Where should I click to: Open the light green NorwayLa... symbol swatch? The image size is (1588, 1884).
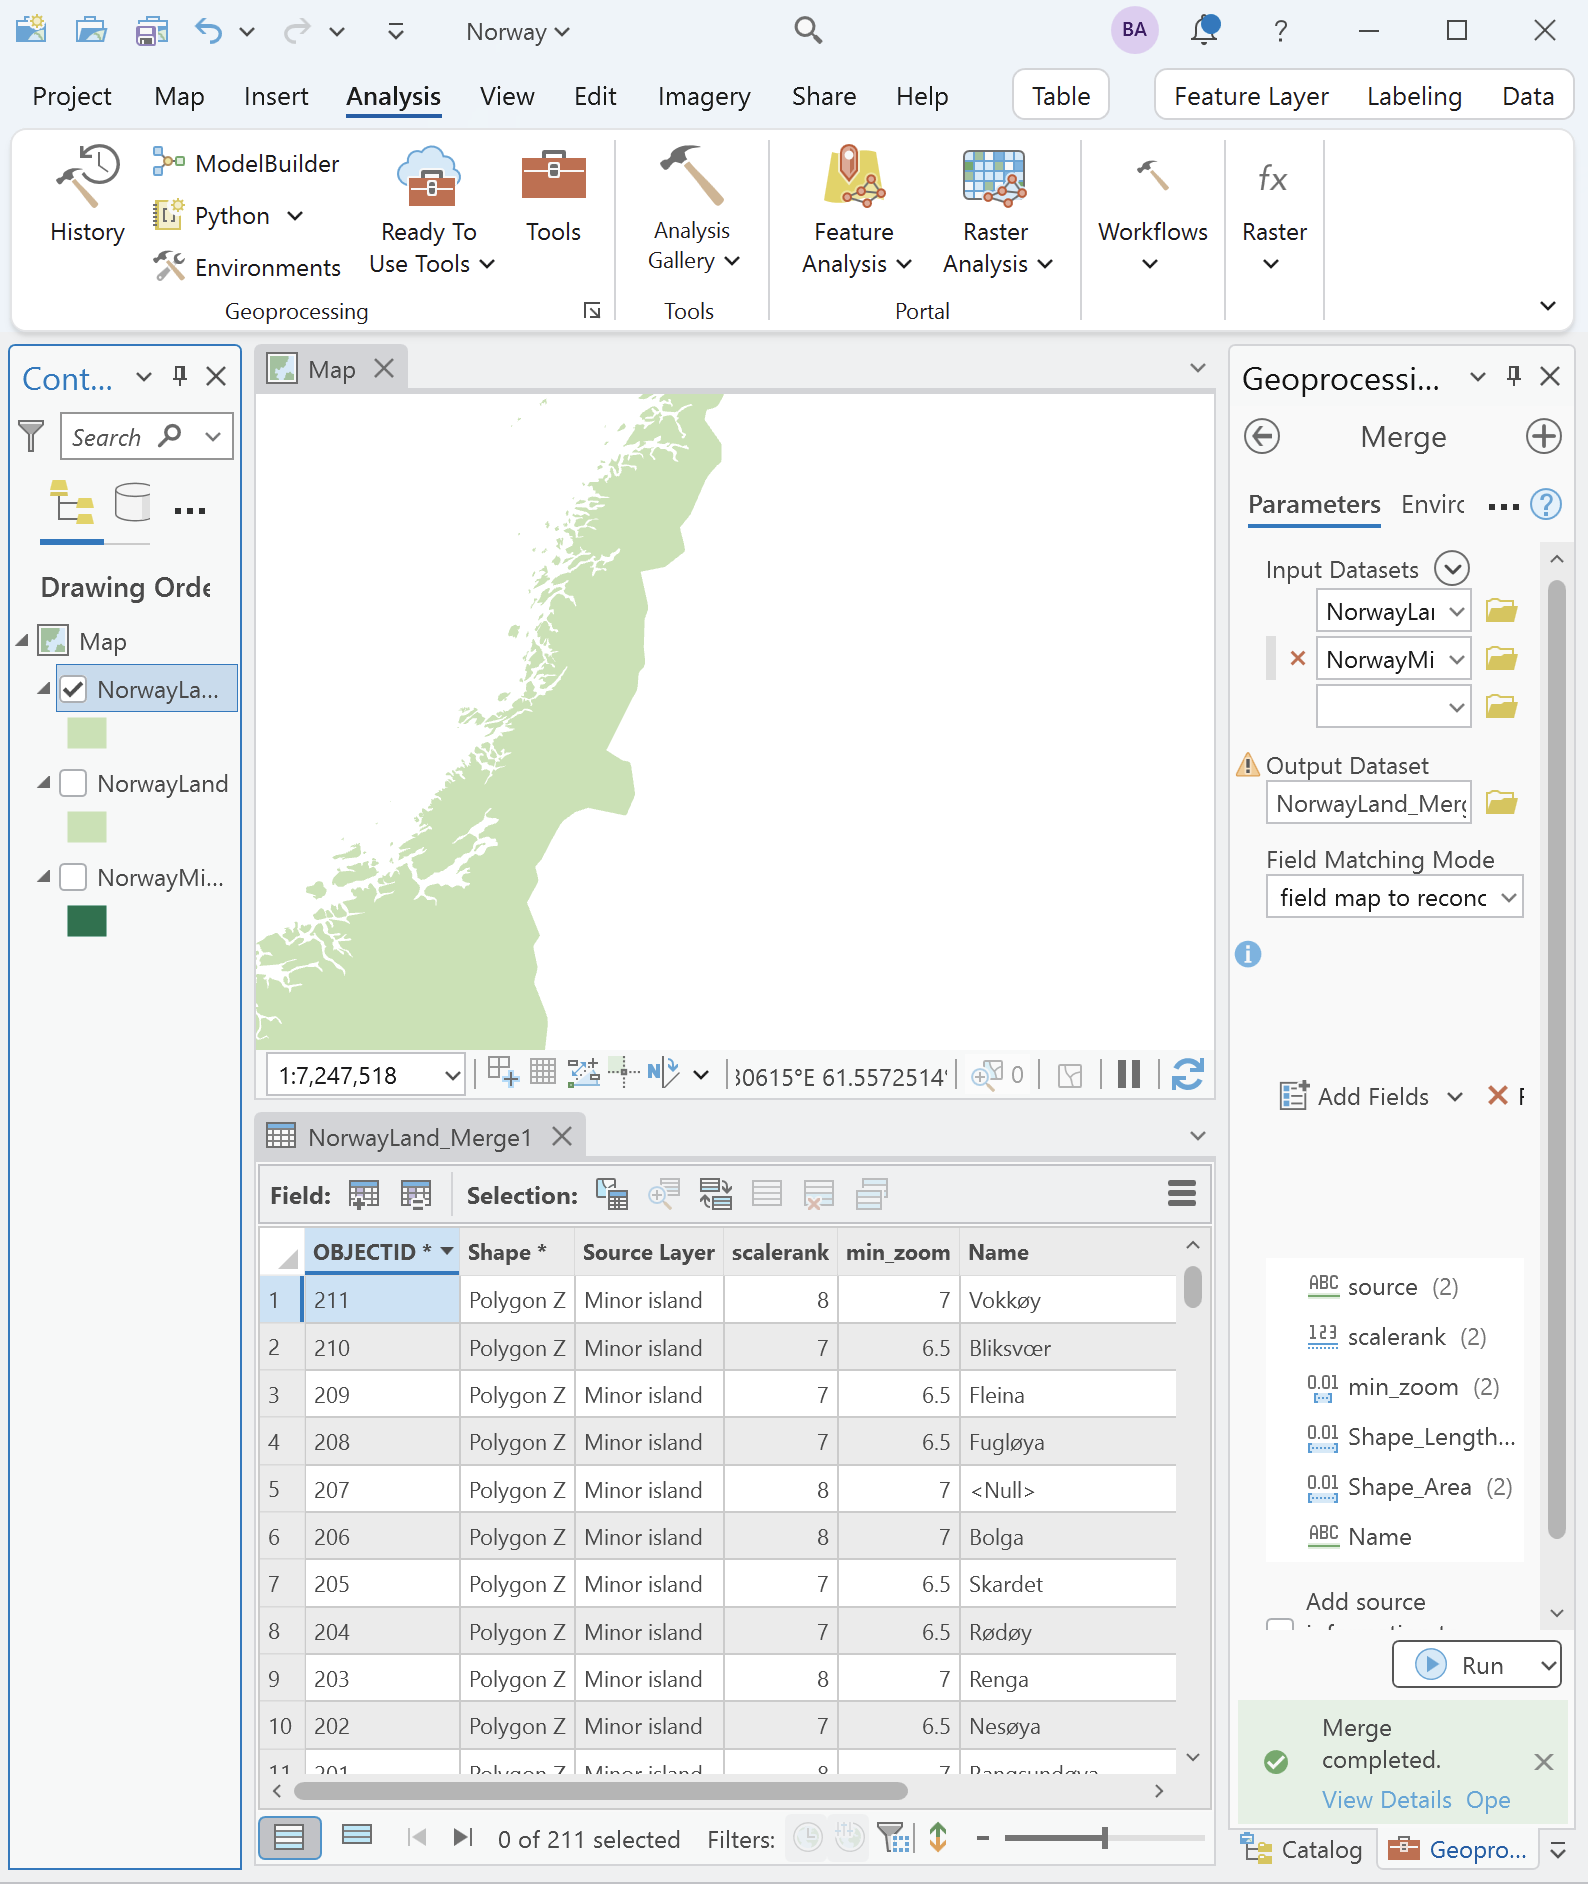click(x=87, y=733)
